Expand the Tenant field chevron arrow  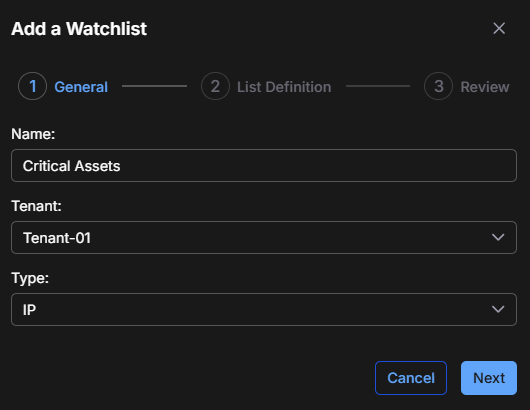pyautogui.click(x=498, y=237)
